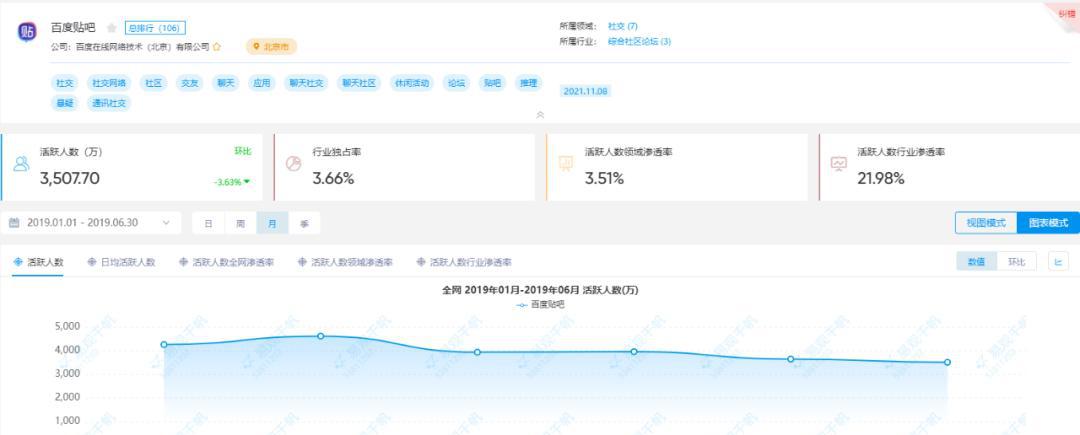Switch granularity to 周

240,223
